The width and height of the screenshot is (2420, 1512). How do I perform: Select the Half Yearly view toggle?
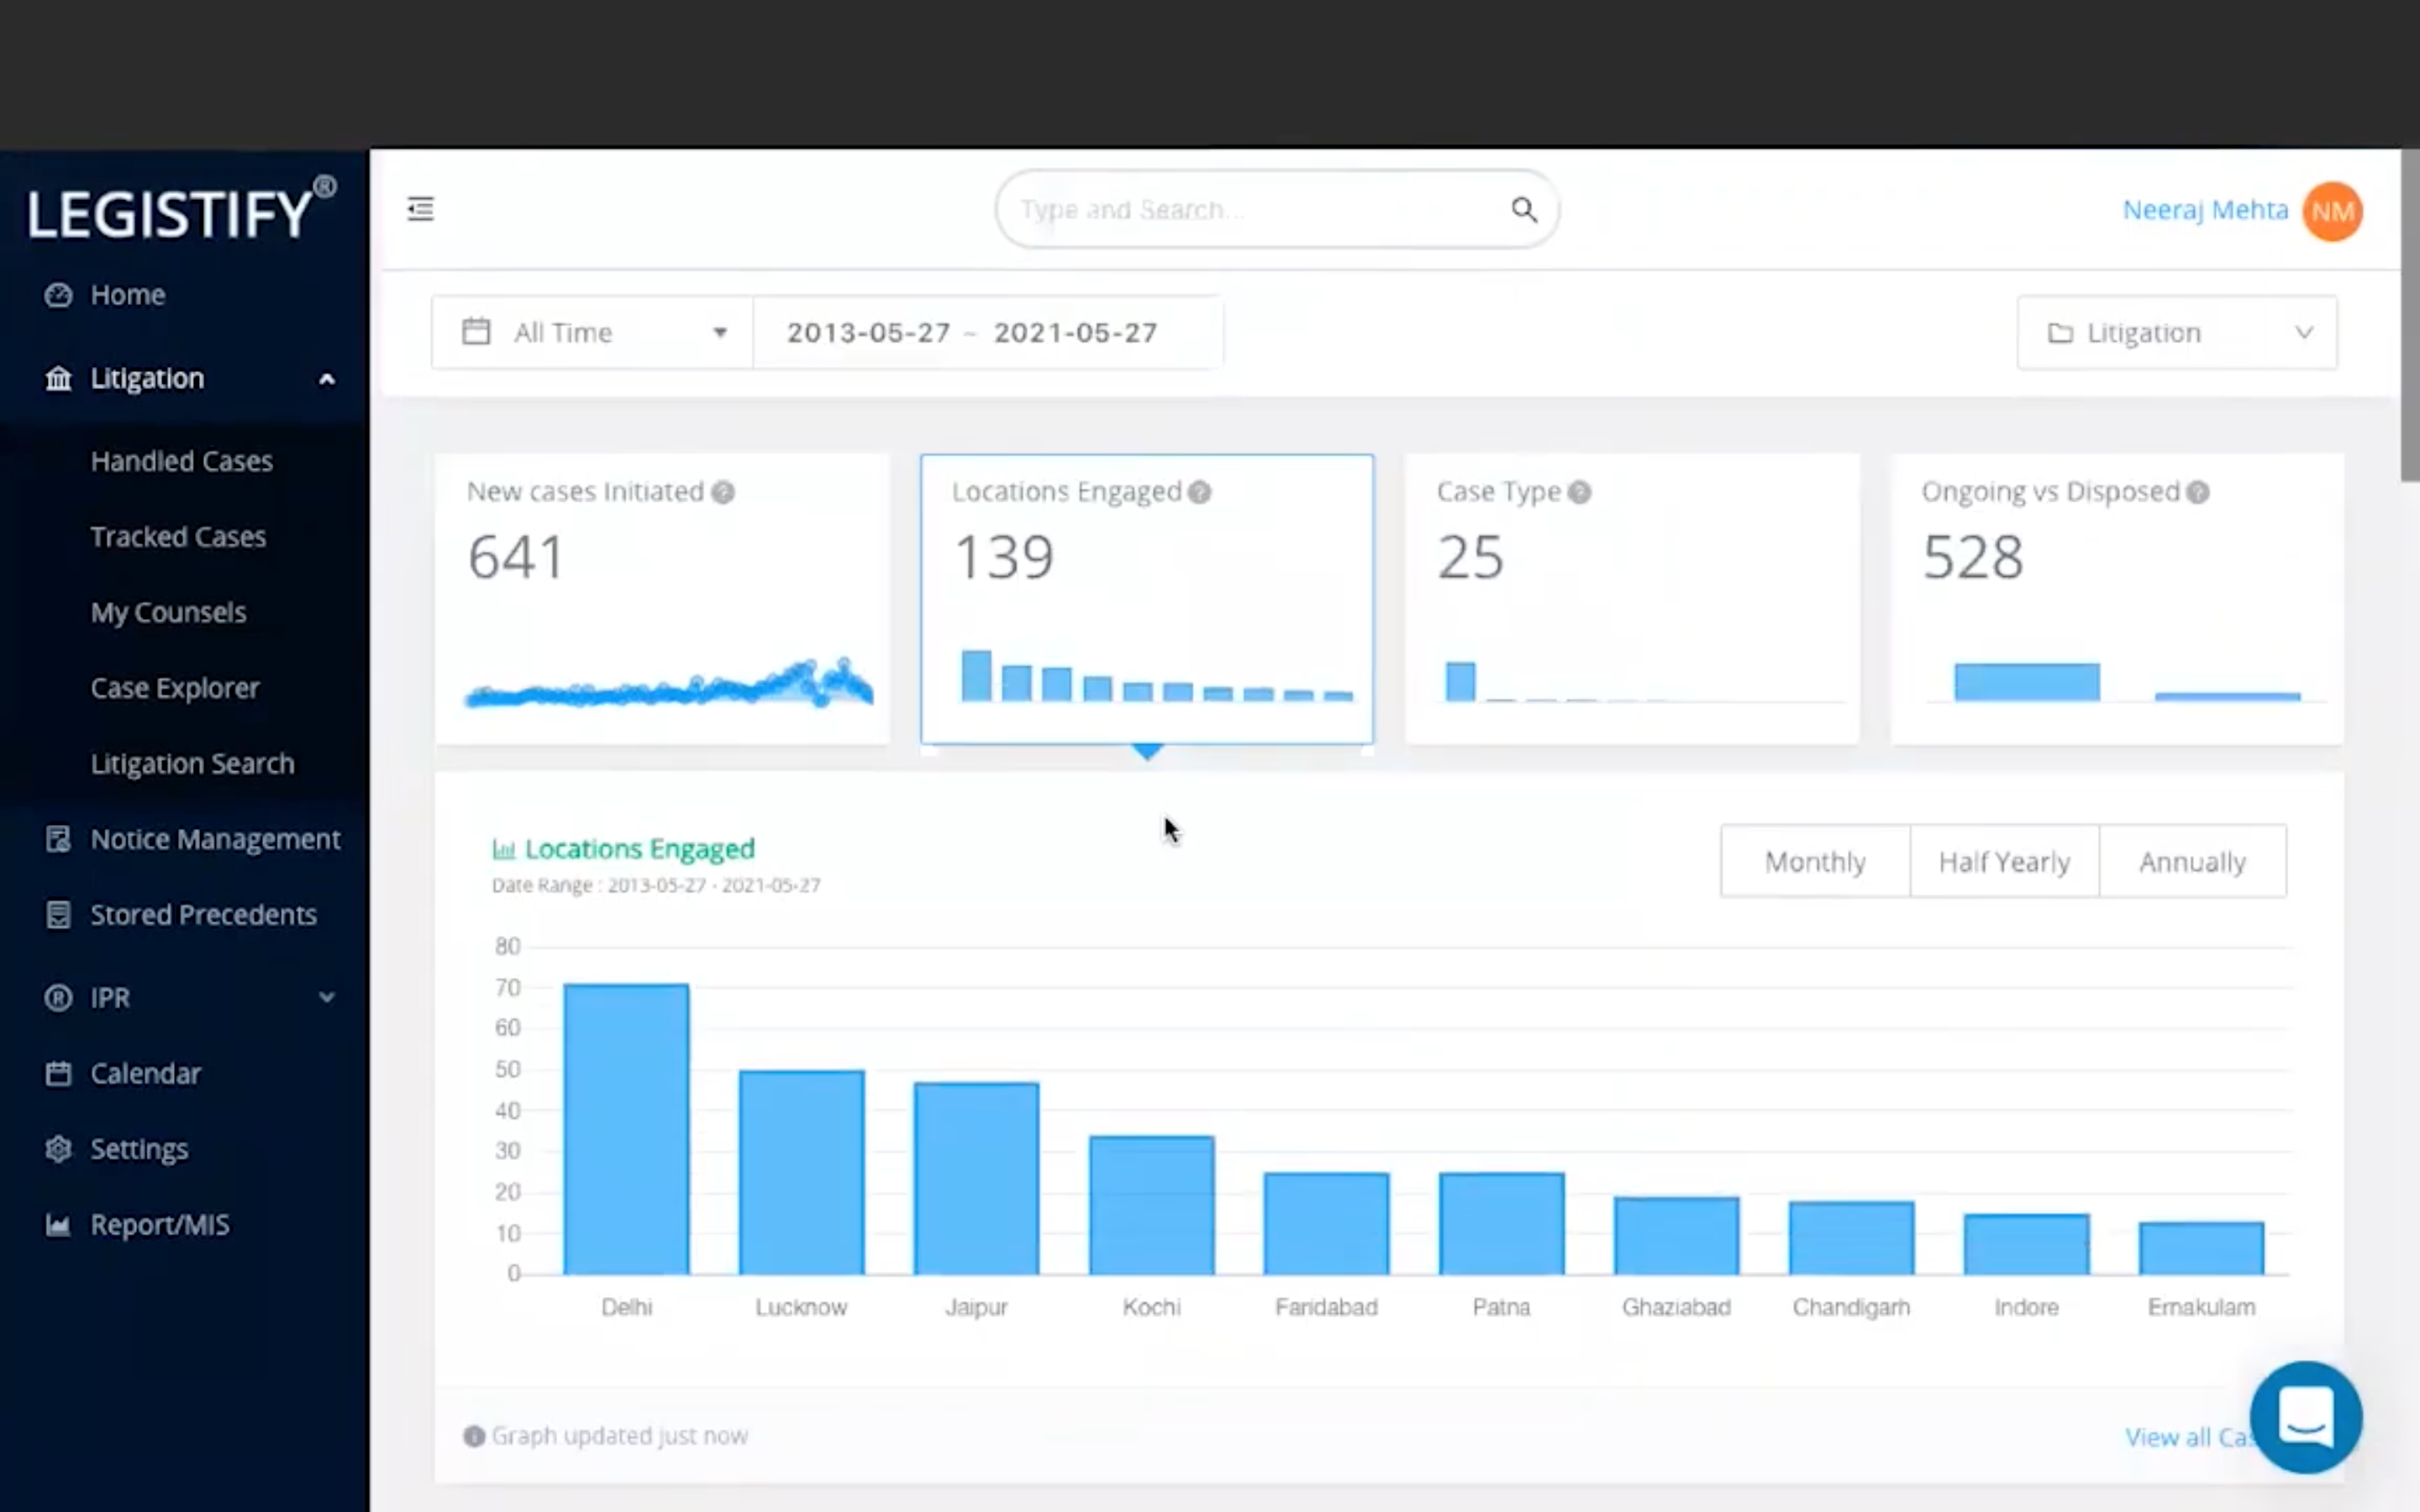(x=2003, y=860)
